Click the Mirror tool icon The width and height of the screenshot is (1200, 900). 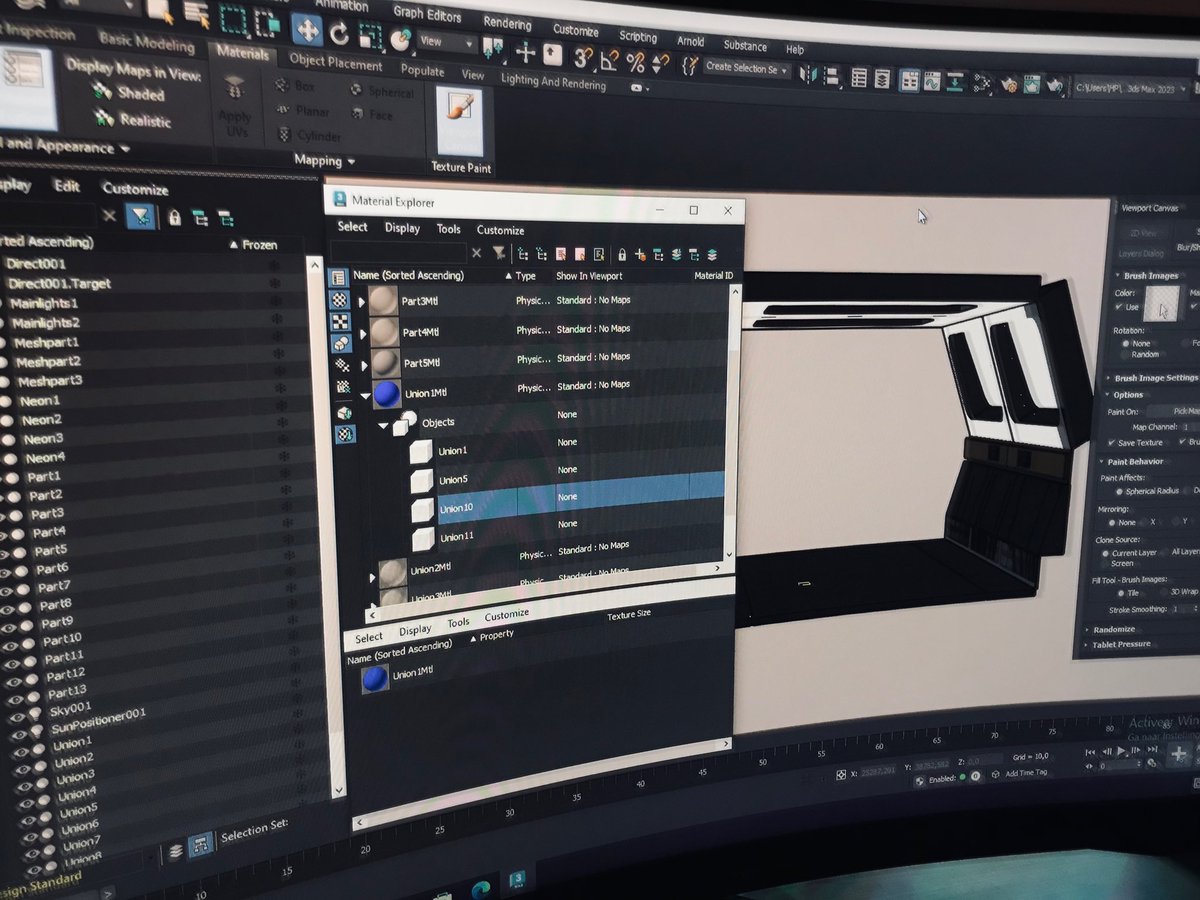click(807, 75)
